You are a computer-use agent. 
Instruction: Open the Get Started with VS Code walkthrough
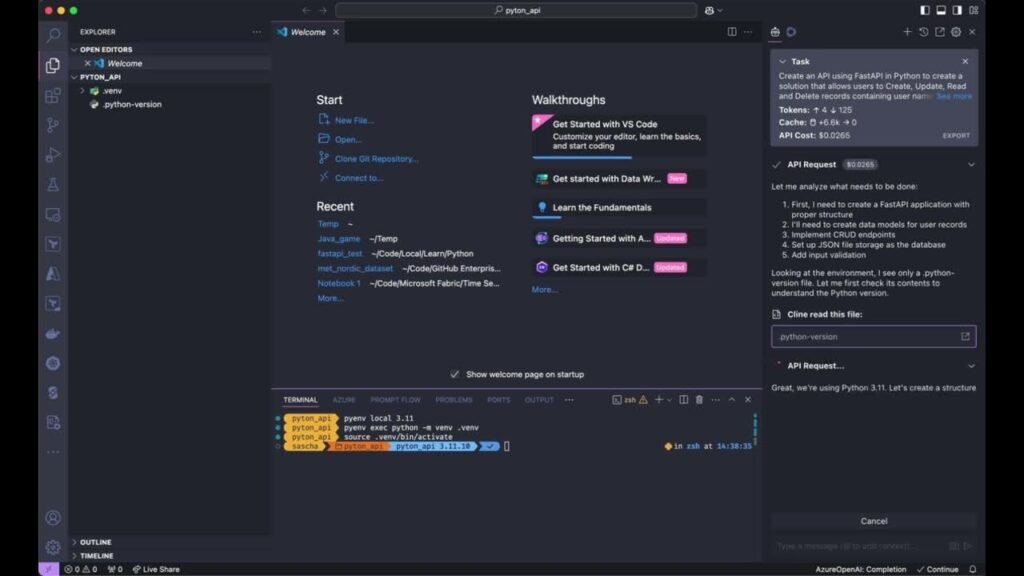[618, 135]
